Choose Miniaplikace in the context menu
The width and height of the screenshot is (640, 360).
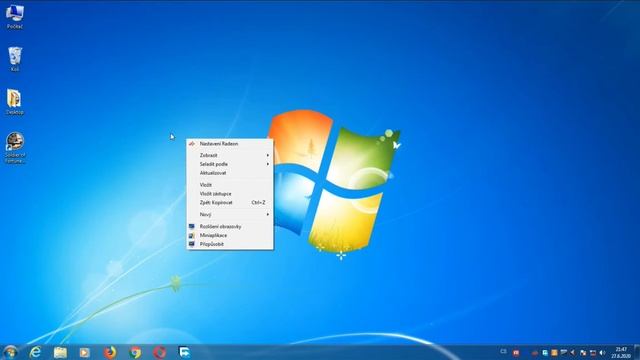click(x=230, y=236)
